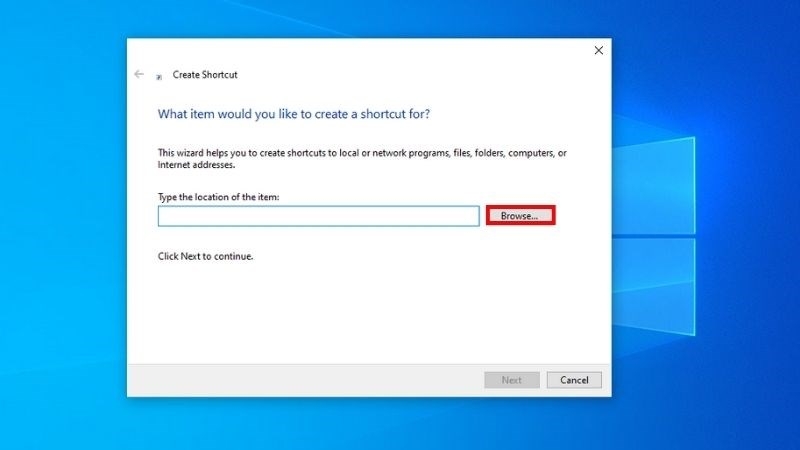Image resolution: width=800 pixels, height=450 pixels.
Task: Click the 'Create Shortcut' title text
Action: tap(205, 75)
